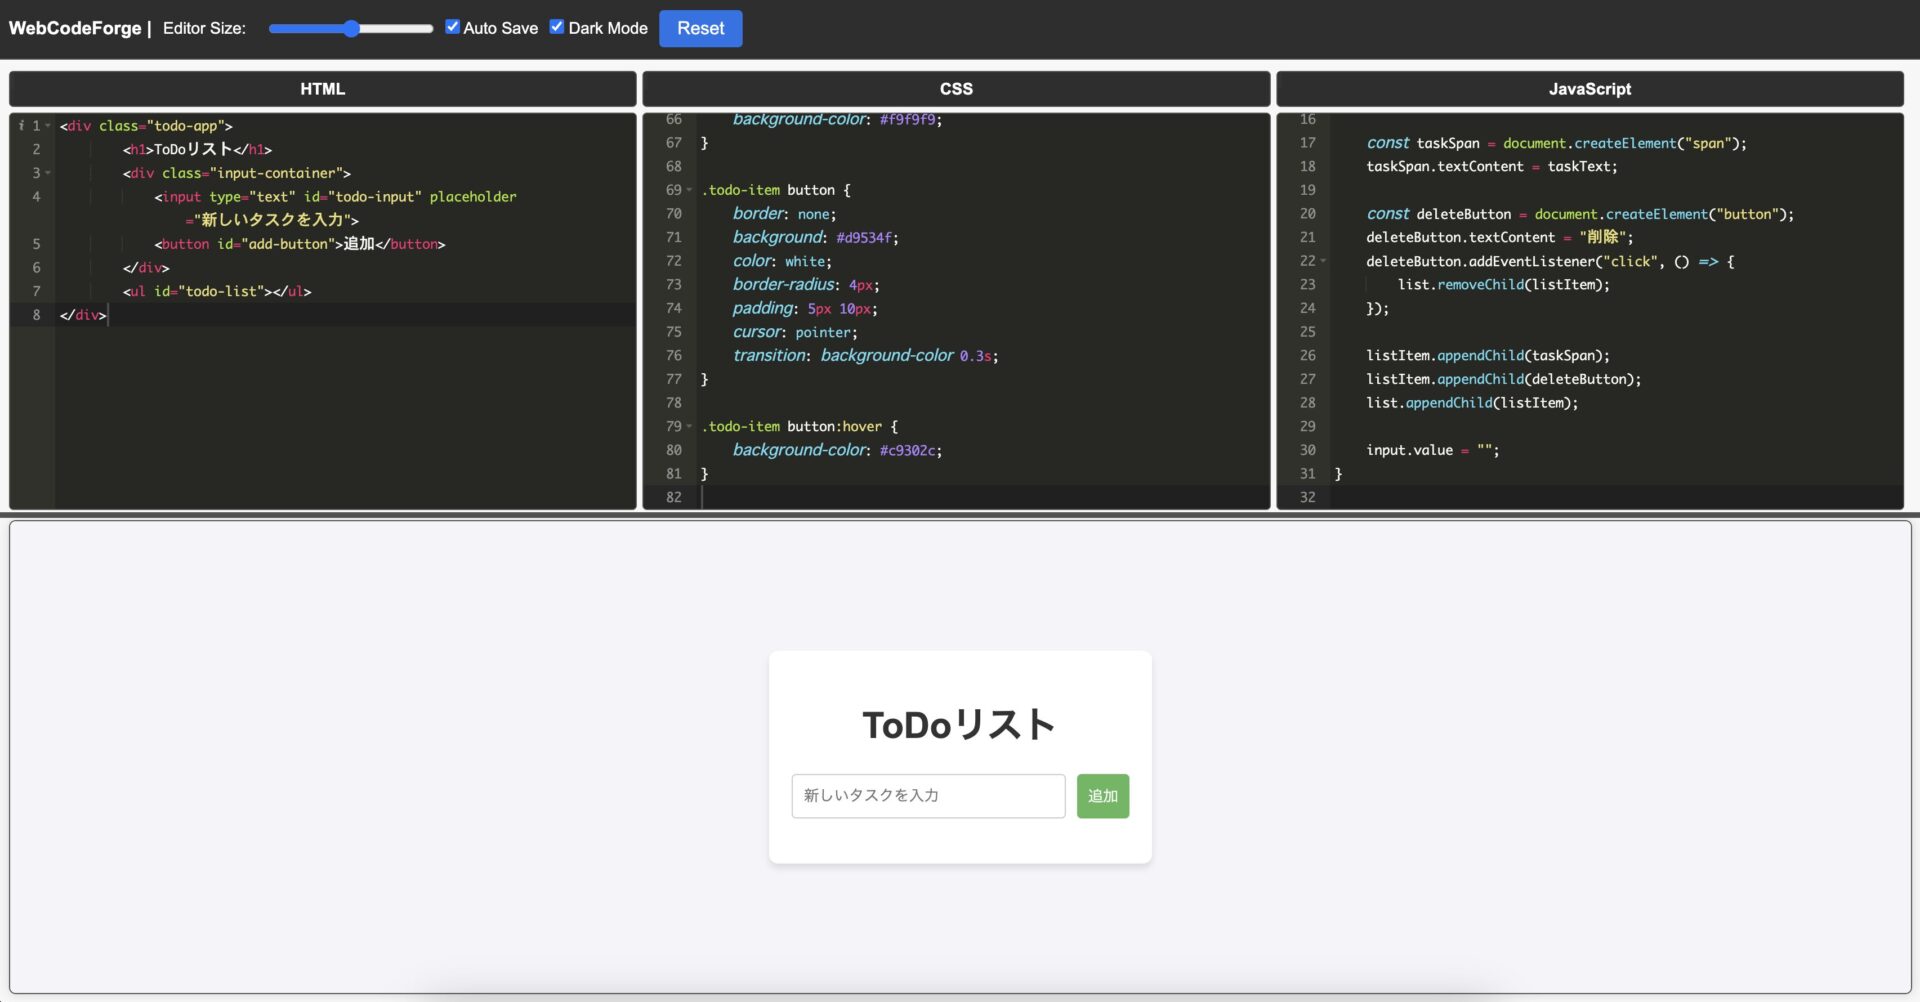The width and height of the screenshot is (1920, 1002).
Task: Select the HTML editor panel header
Action: tap(322, 88)
